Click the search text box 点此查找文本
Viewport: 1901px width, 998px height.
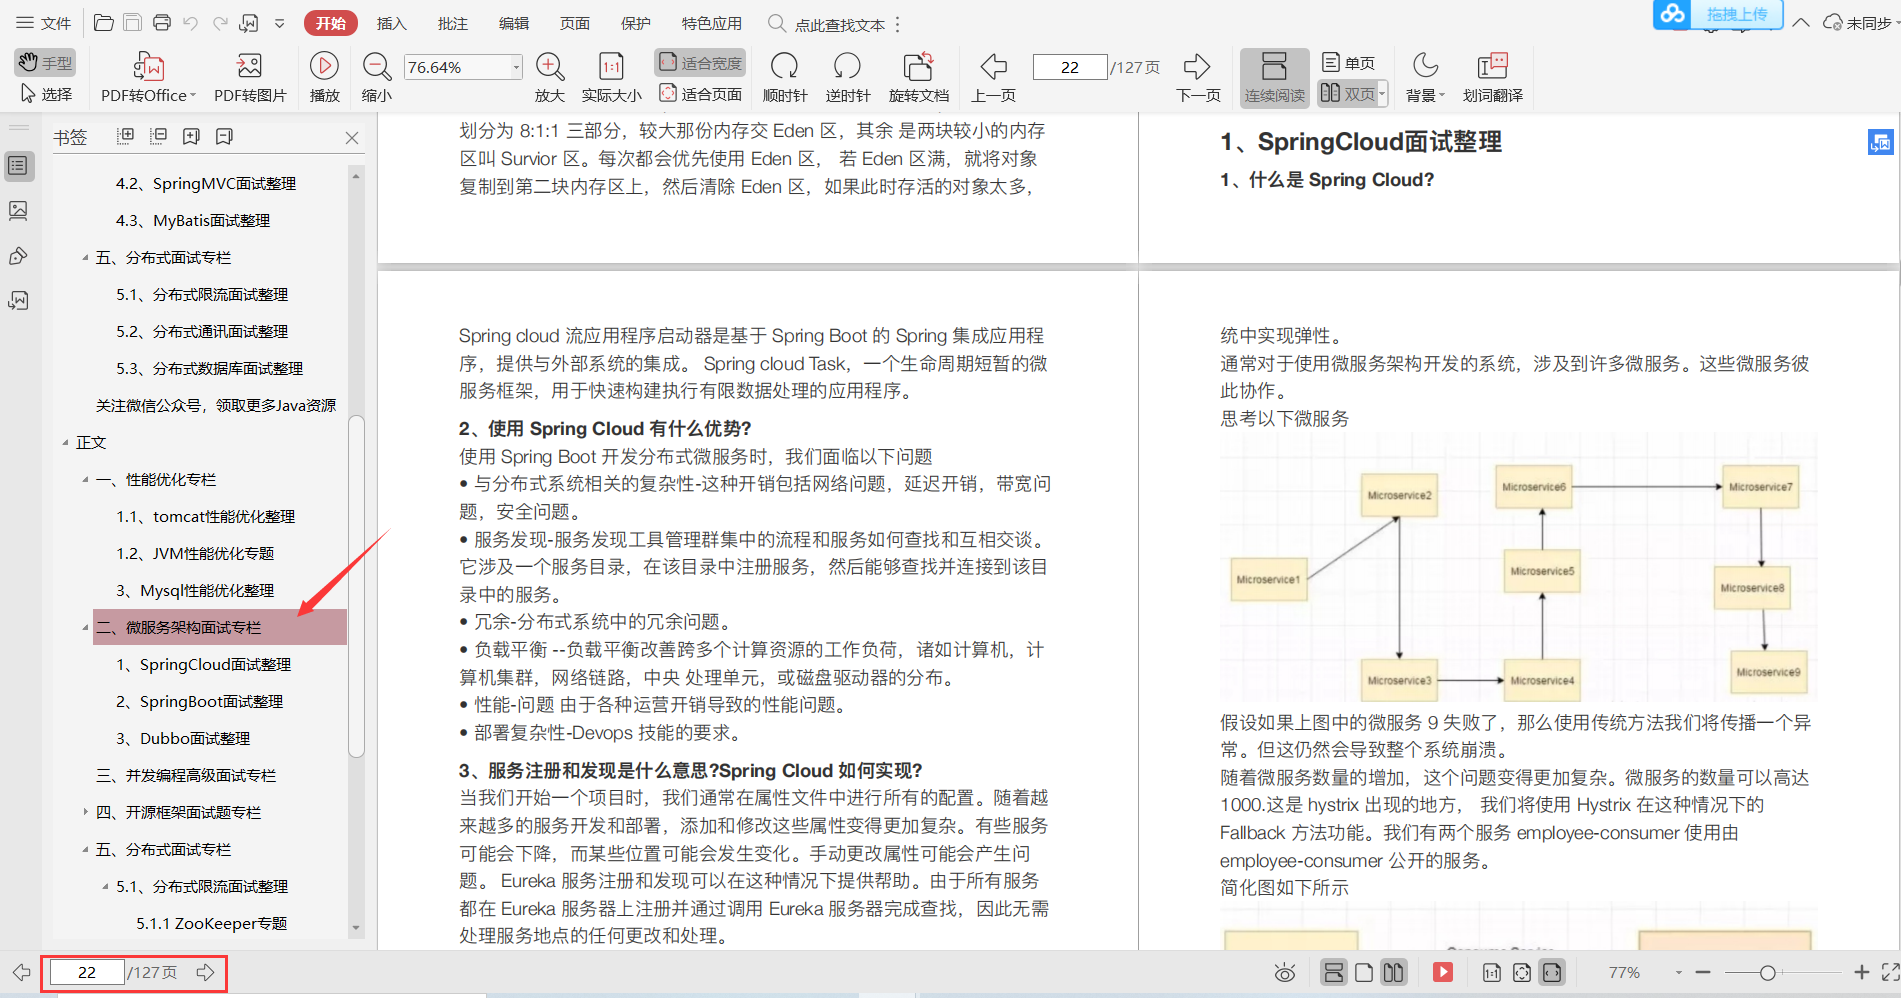[x=839, y=24]
